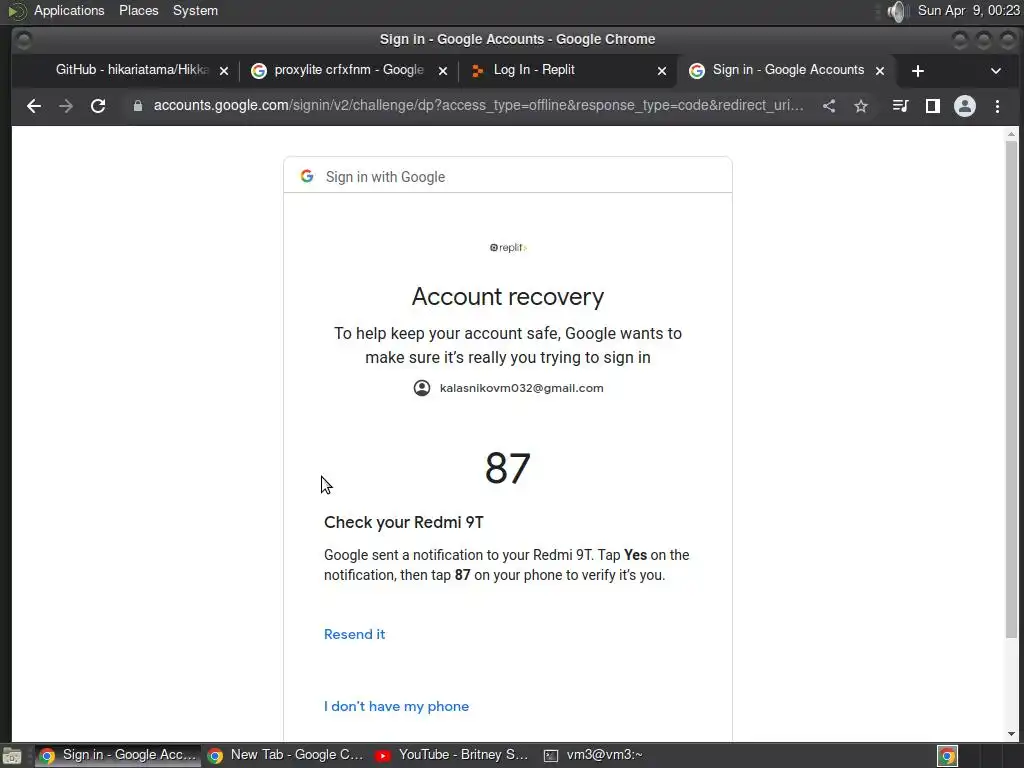Click scrollbar up arrow
The width and height of the screenshot is (1024, 768).
click(x=1011, y=134)
